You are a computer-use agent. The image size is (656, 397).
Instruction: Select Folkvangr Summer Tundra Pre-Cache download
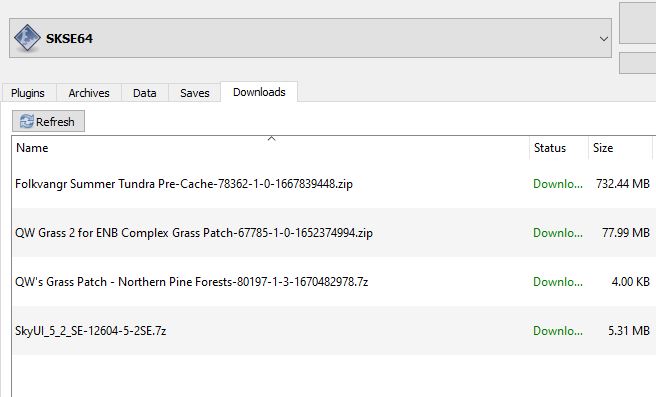334,184
